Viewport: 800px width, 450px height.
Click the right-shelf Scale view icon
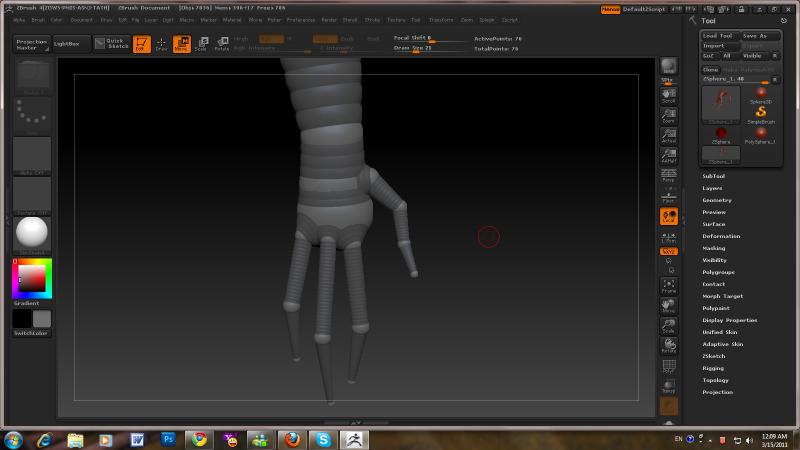pyautogui.click(x=668, y=326)
